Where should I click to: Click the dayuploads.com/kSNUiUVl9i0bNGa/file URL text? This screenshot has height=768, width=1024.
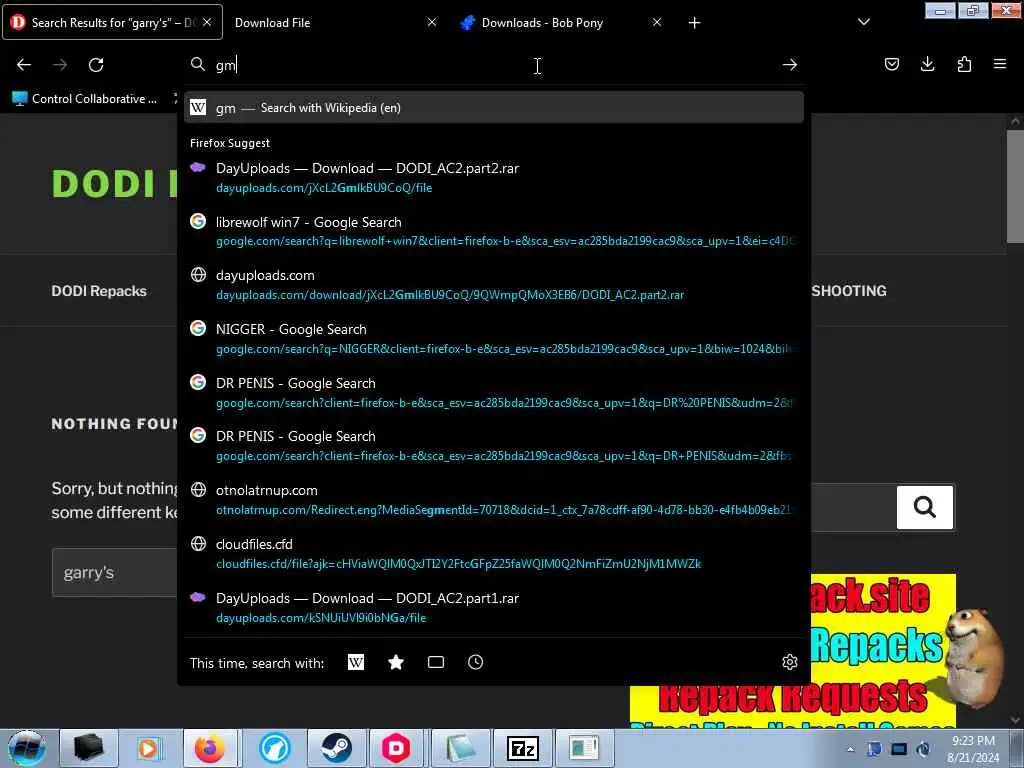[321, 618]
